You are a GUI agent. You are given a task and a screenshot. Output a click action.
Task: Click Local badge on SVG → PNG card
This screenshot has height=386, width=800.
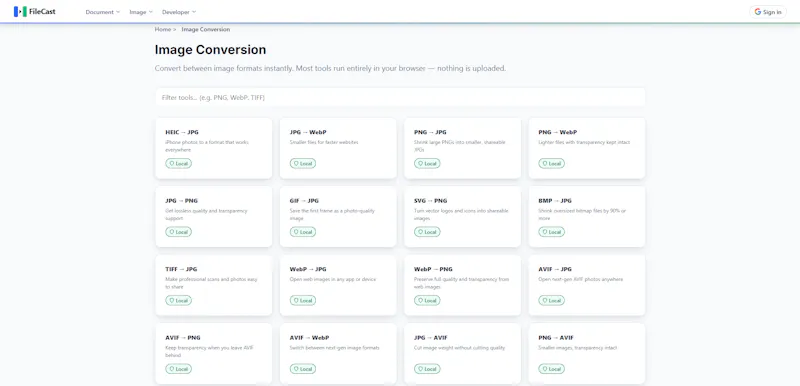coord(428,232)
